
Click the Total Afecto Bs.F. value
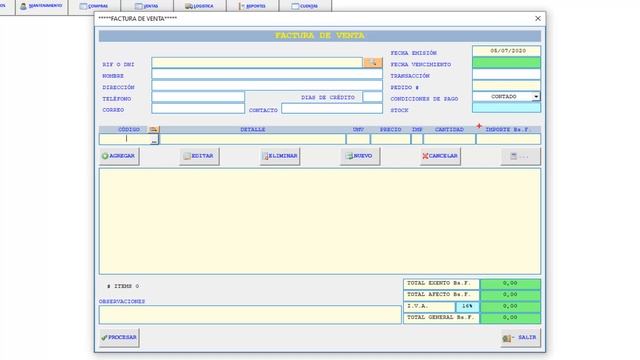(x=510, y=295)
